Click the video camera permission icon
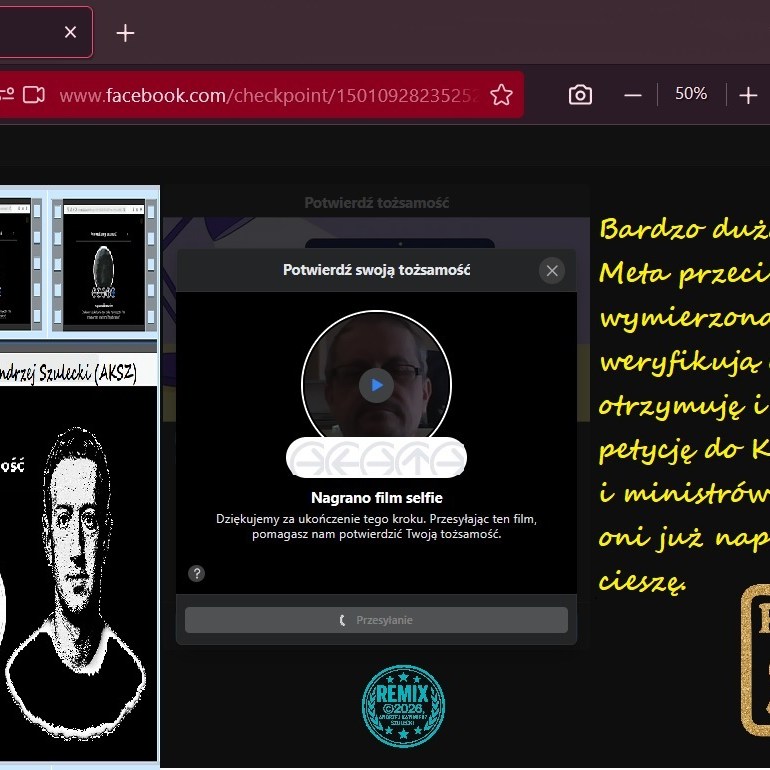The width and height of the screenshot is (770, 770). (34, 95)
